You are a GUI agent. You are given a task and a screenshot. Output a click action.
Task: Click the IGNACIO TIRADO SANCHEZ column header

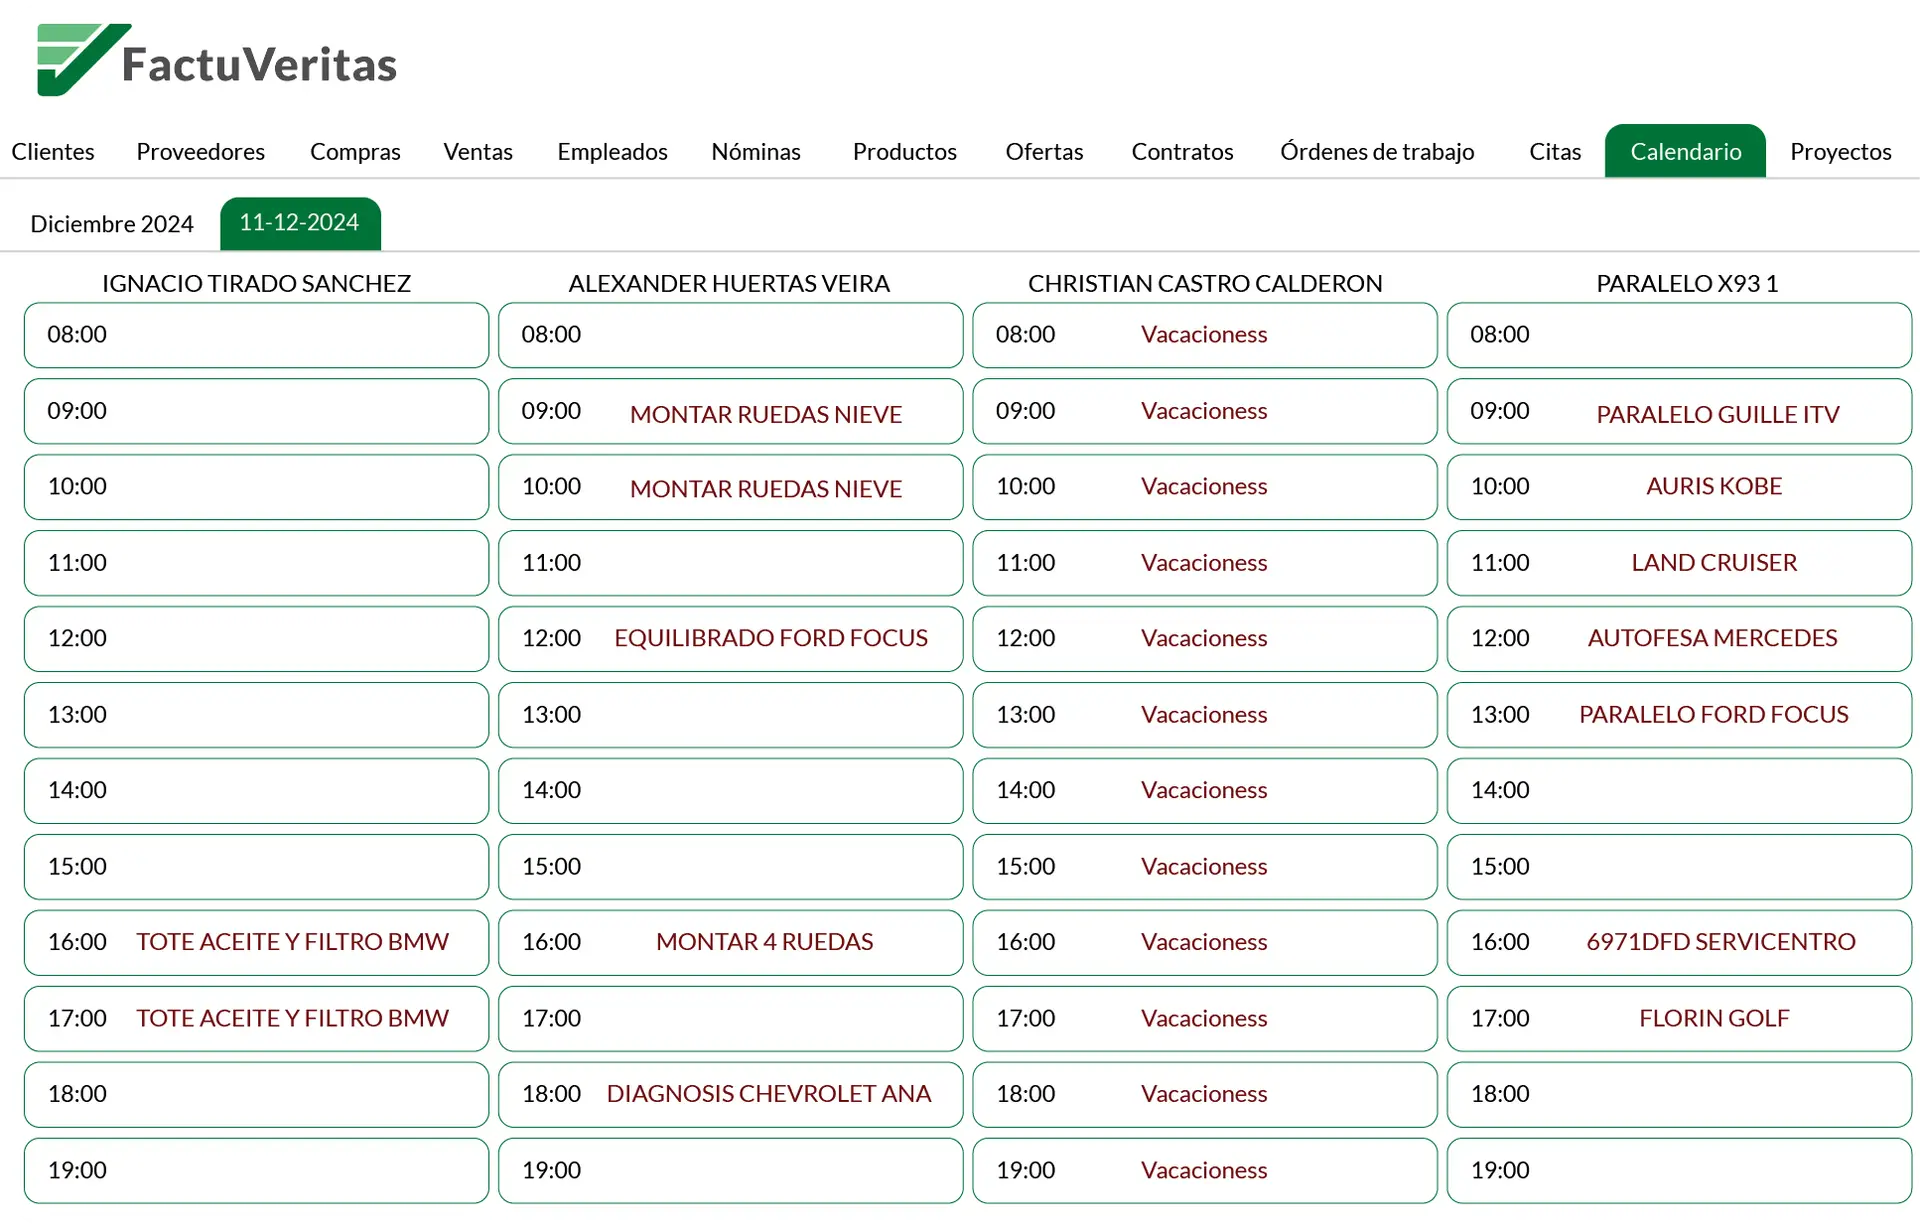click(x=256, y=284)
